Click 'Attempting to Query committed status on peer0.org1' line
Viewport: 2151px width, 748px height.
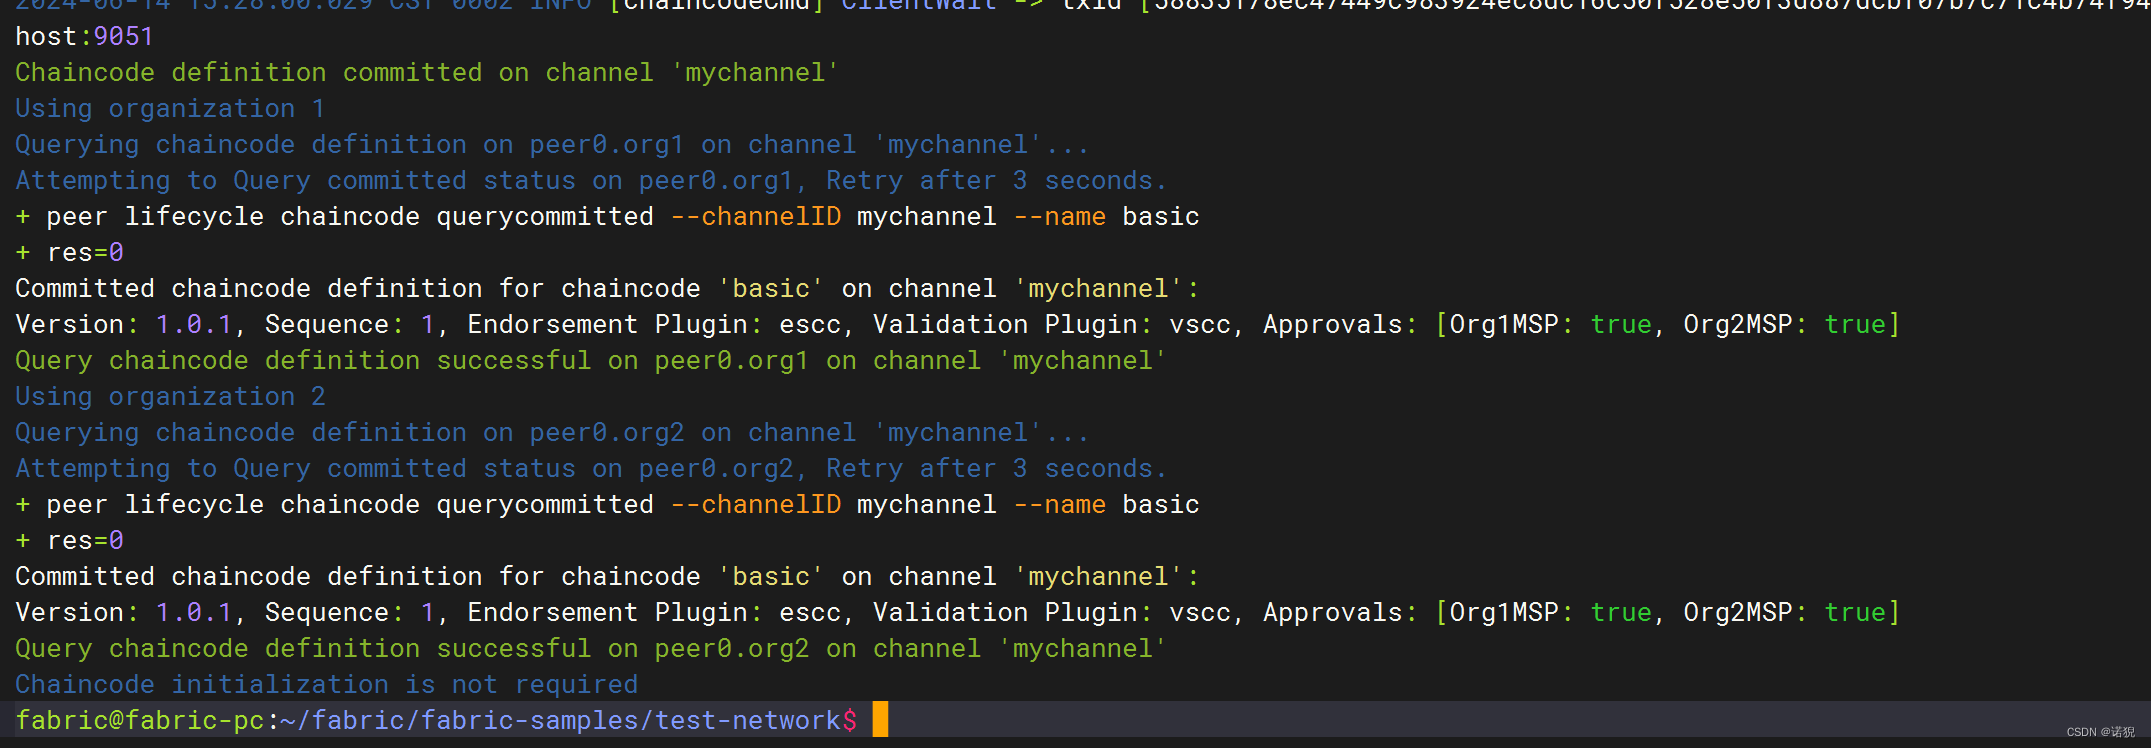coord(591,181)
